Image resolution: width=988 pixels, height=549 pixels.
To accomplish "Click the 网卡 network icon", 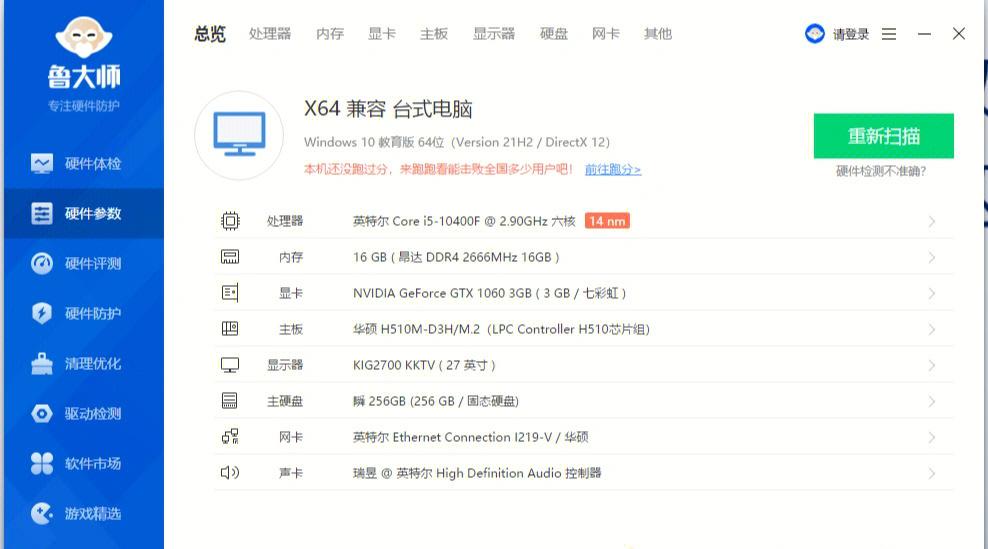I will click(230, 437).
